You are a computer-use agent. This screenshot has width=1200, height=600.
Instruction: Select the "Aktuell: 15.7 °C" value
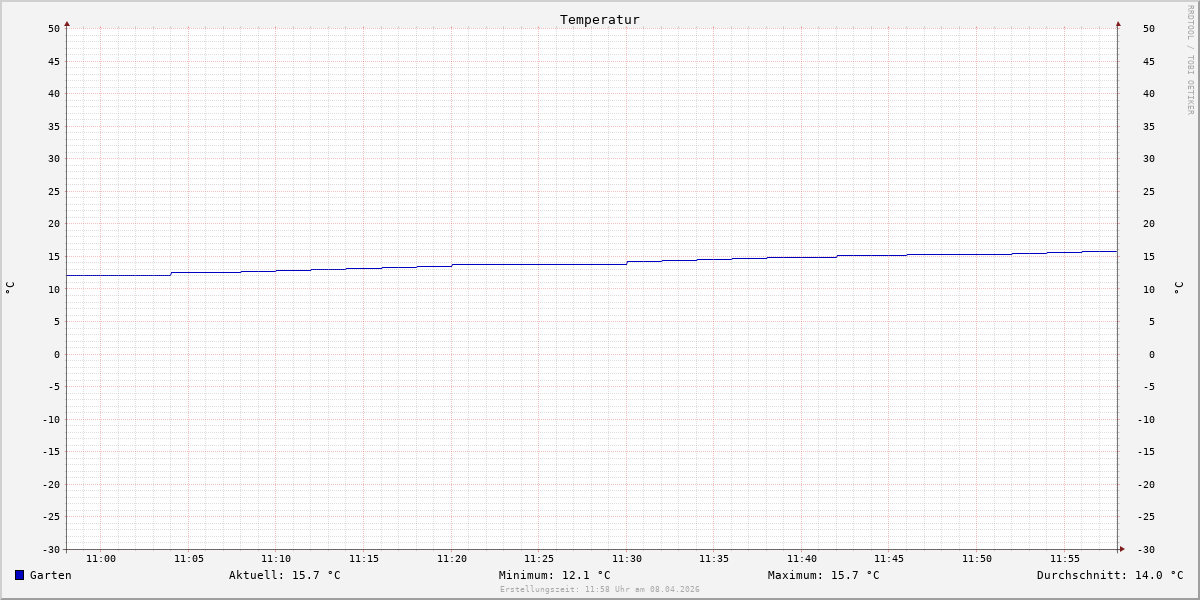pos(285,575)
